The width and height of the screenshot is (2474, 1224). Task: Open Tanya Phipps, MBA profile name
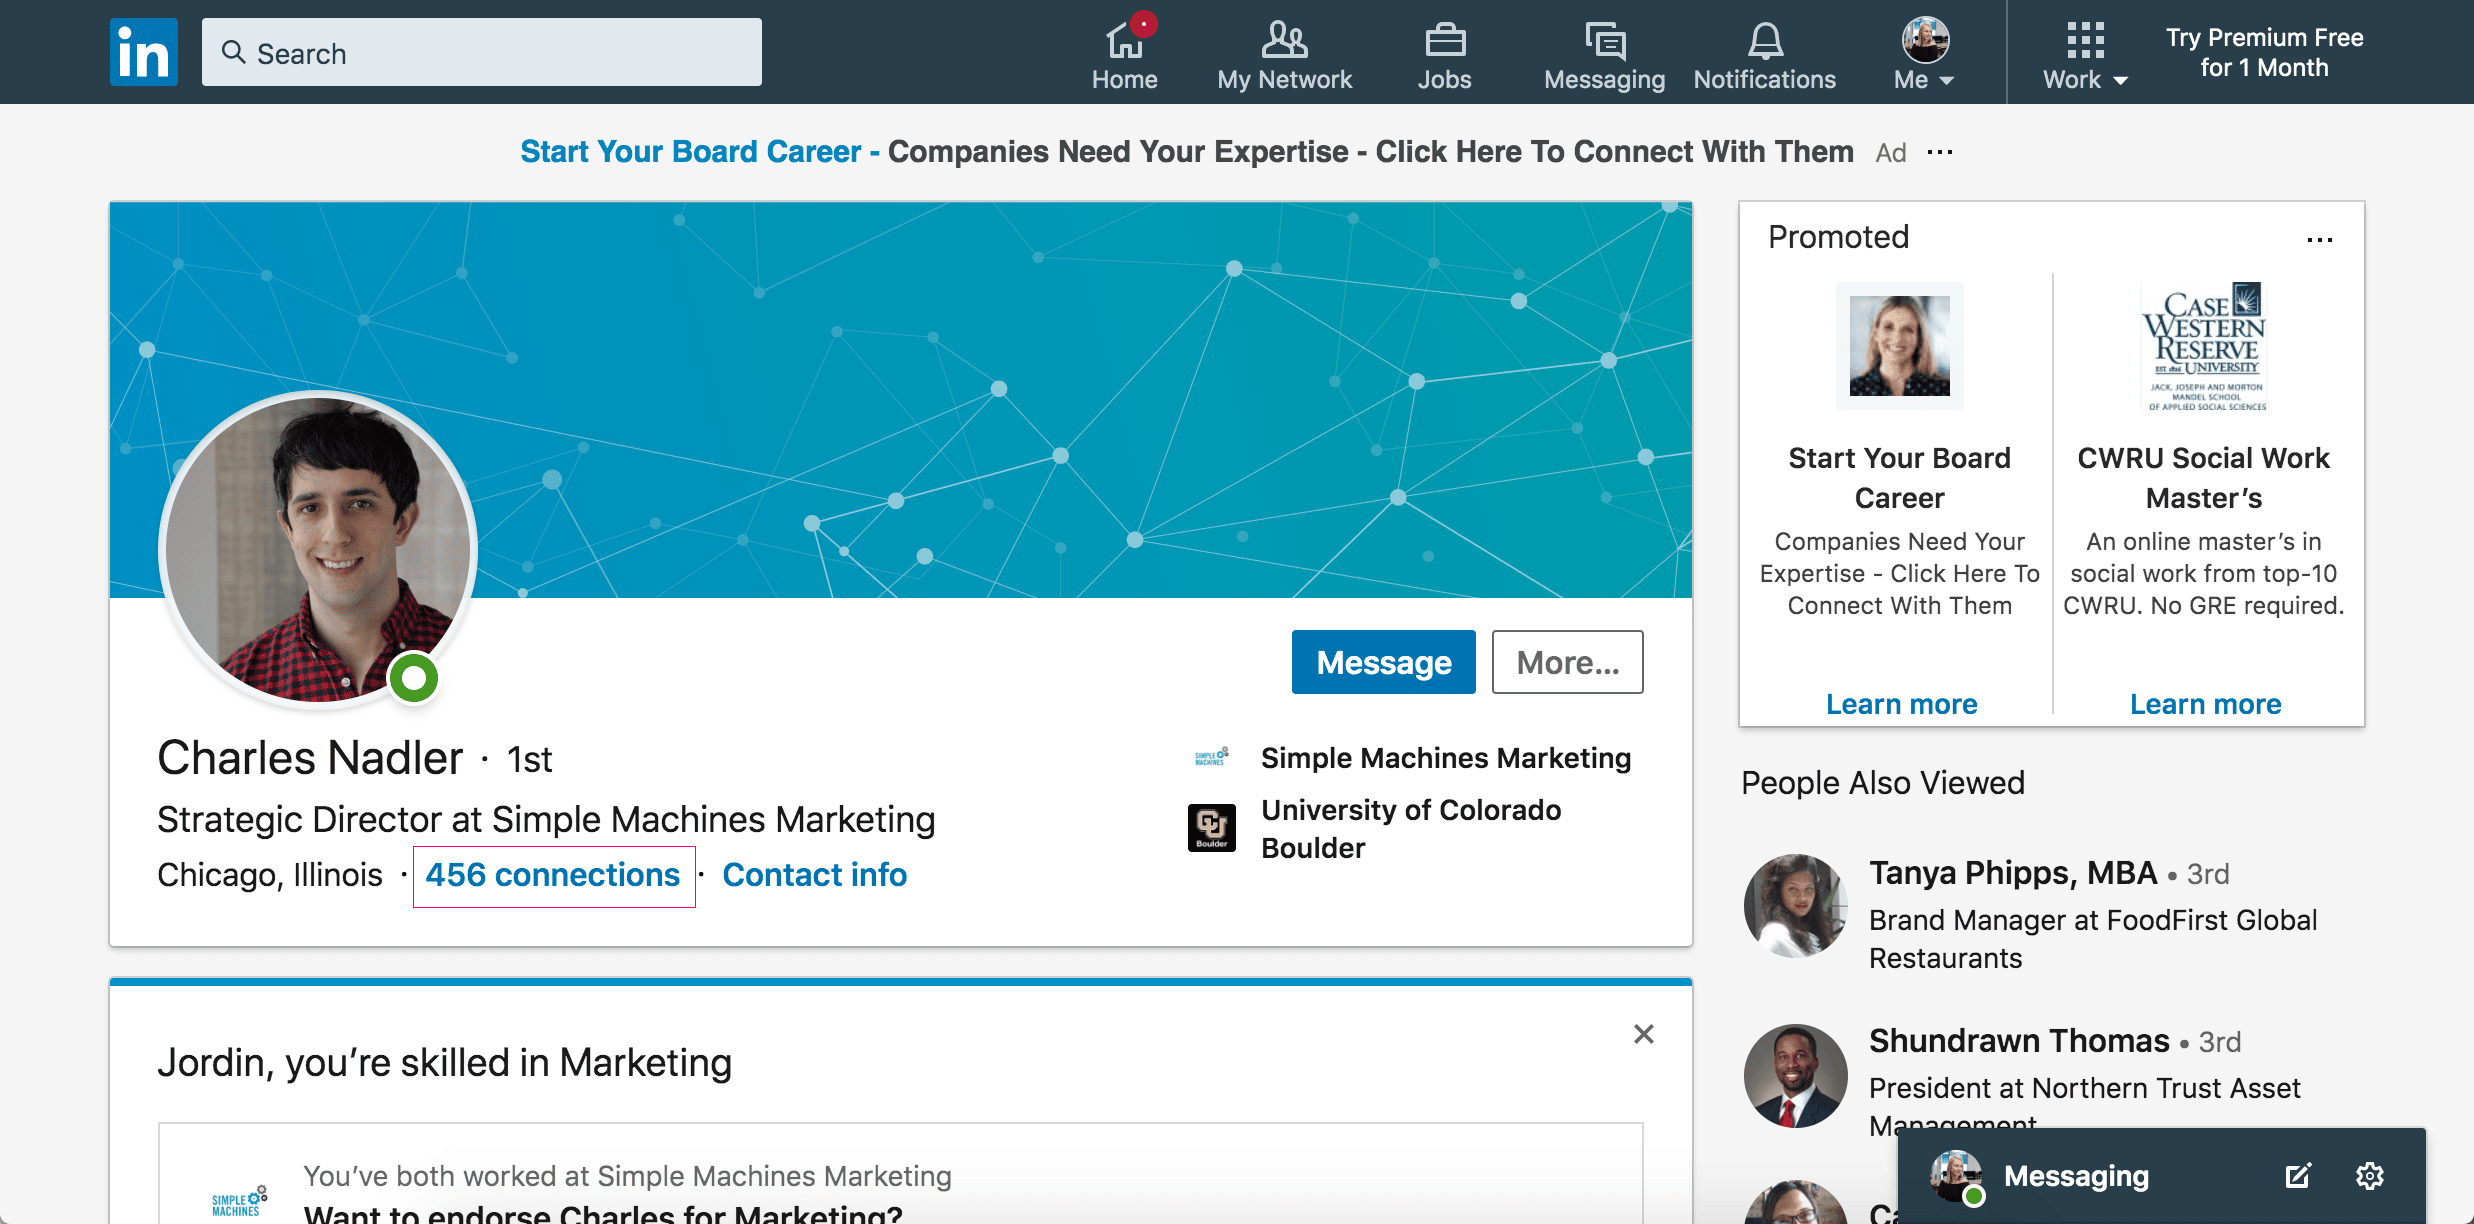point(2013,873)
